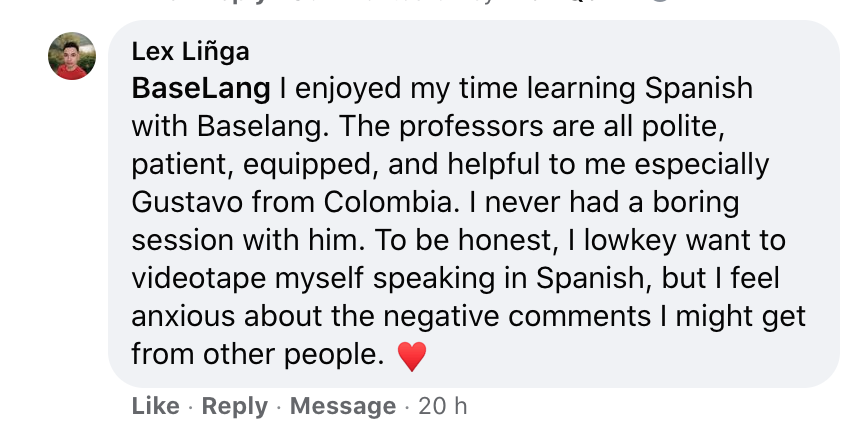Open the bold BaseLang page mention
858x430 pixels.
point(201,89)
